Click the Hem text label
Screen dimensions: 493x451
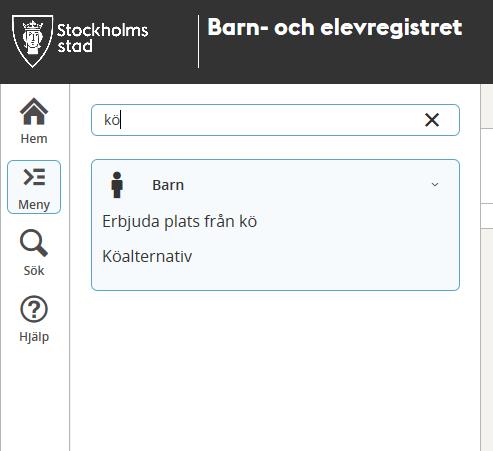tap(34, 139)
